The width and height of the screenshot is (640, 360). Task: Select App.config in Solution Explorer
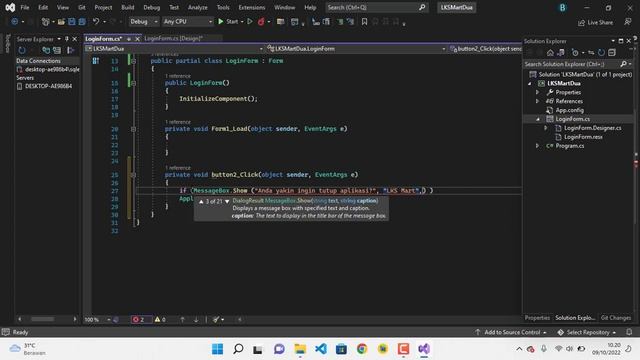pyautogui.click(x=569, y=110)
